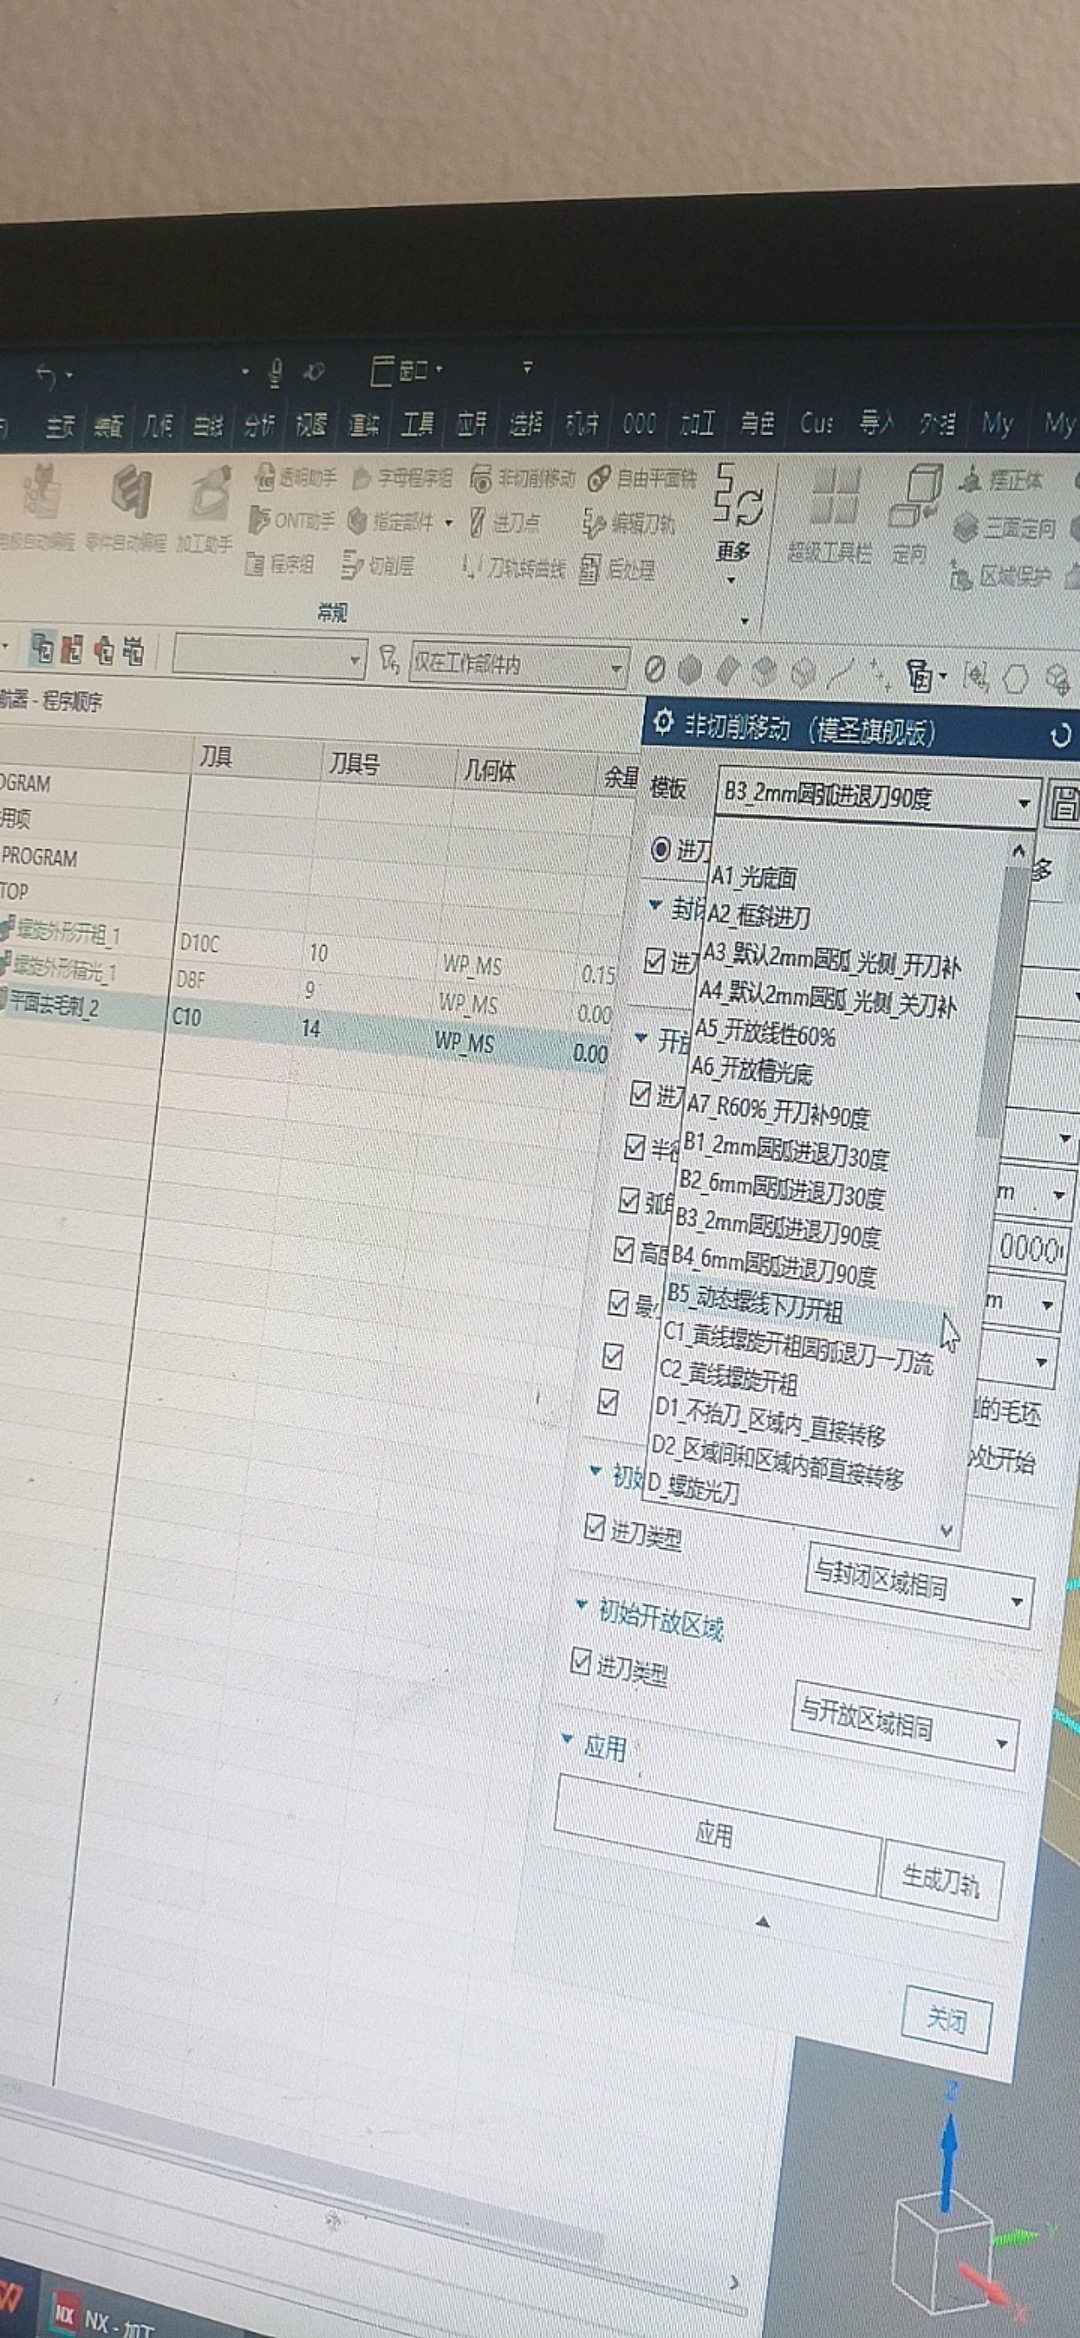
Task: Click the 生成刀轨 button
Action: pyautogui.click(x=941, y=1880)
